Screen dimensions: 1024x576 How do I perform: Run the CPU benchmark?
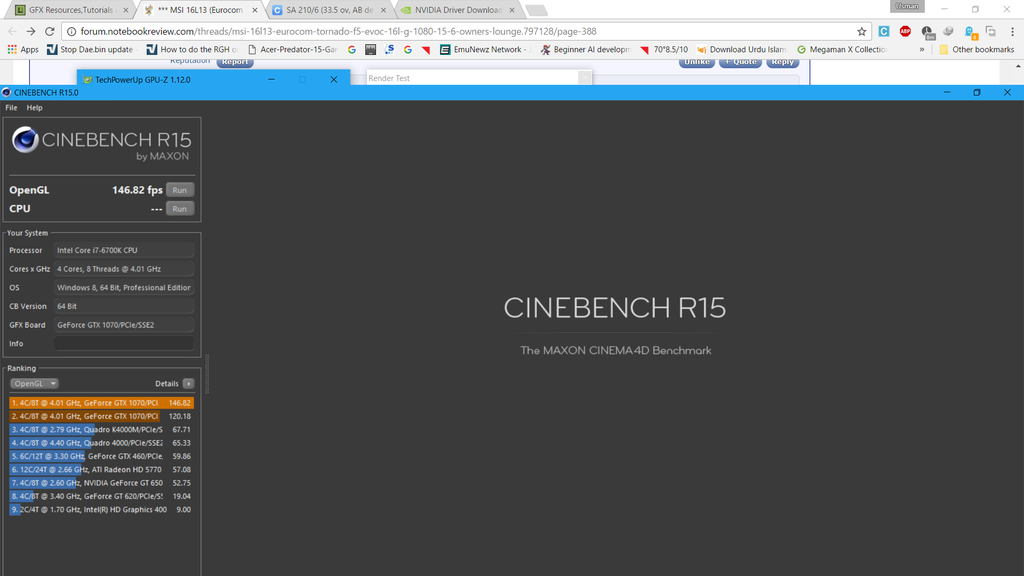(x=180, y=209)
